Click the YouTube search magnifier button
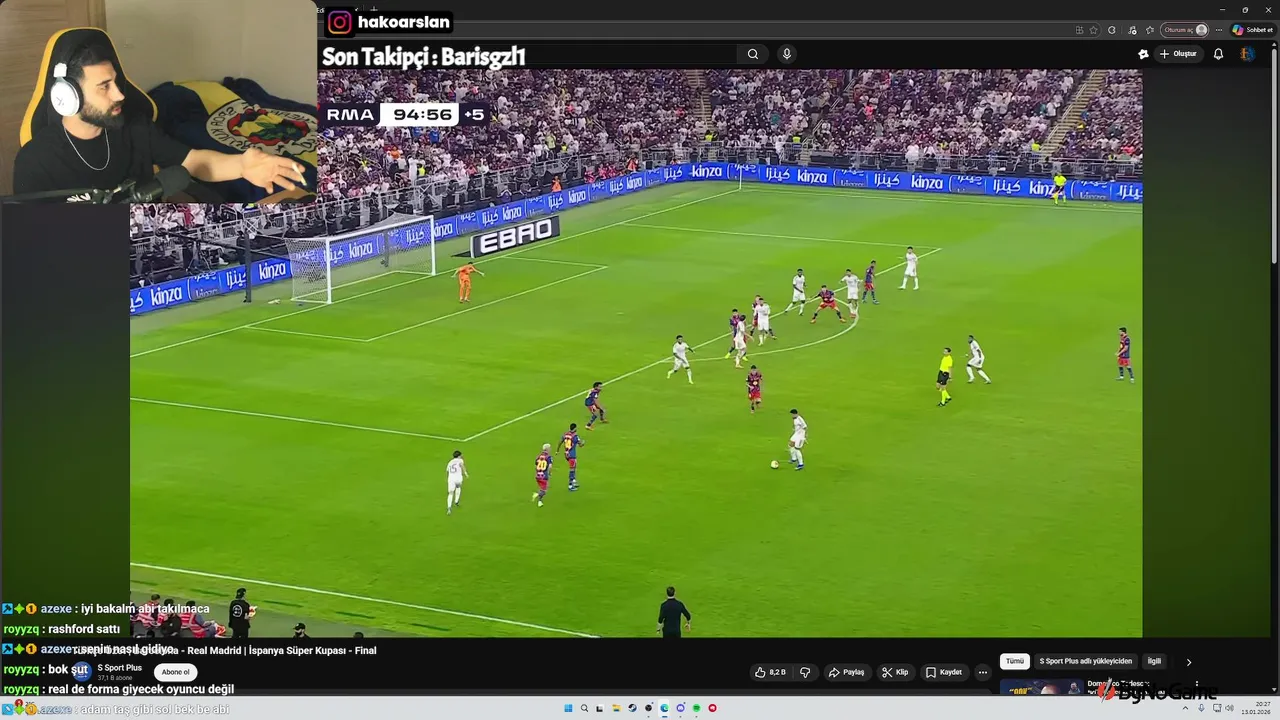The width and height of the screenshot is (1280, 720). (753, 54)
